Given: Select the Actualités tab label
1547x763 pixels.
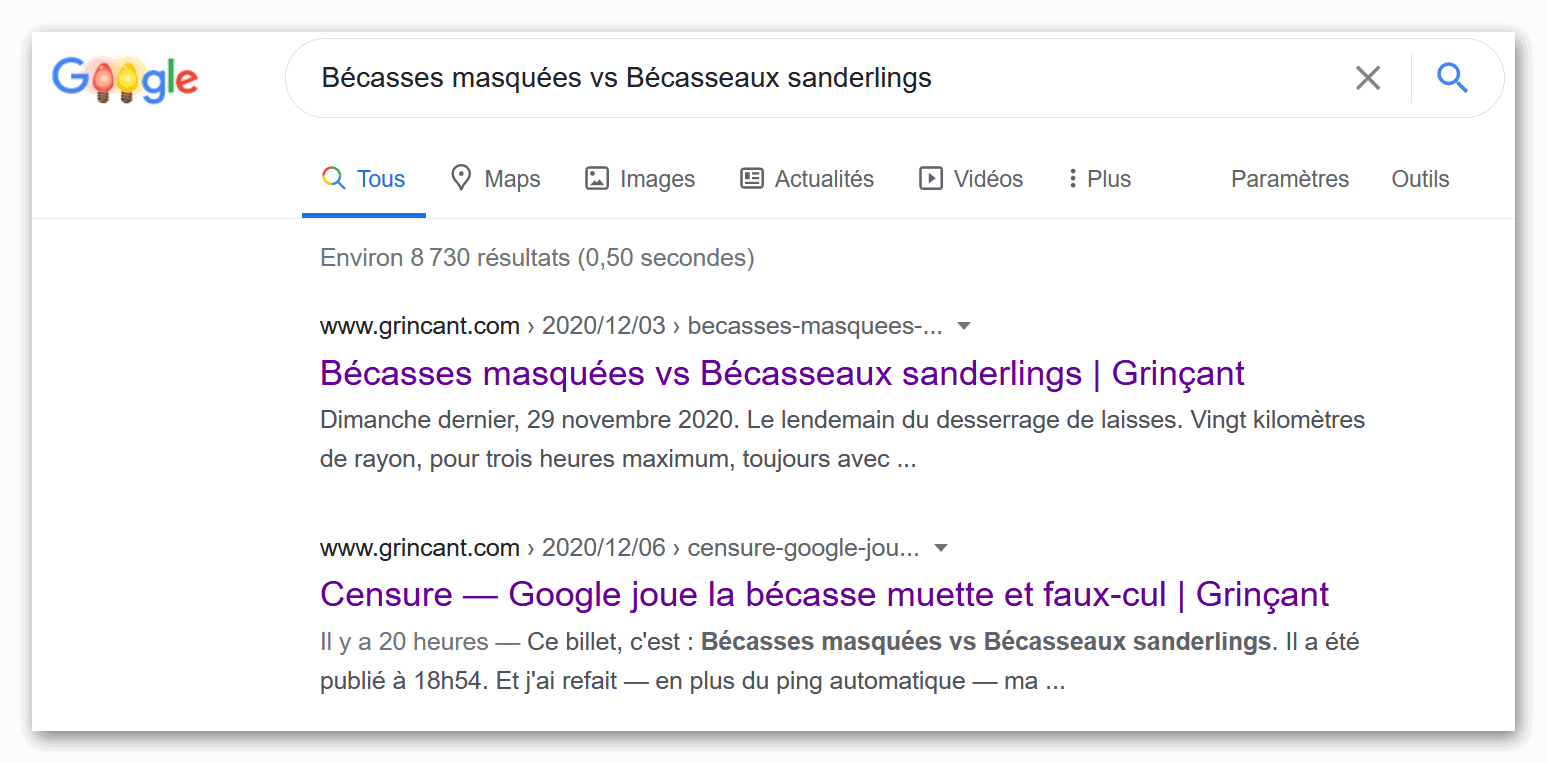Looking at the screenshot, I should pos(824,179).
